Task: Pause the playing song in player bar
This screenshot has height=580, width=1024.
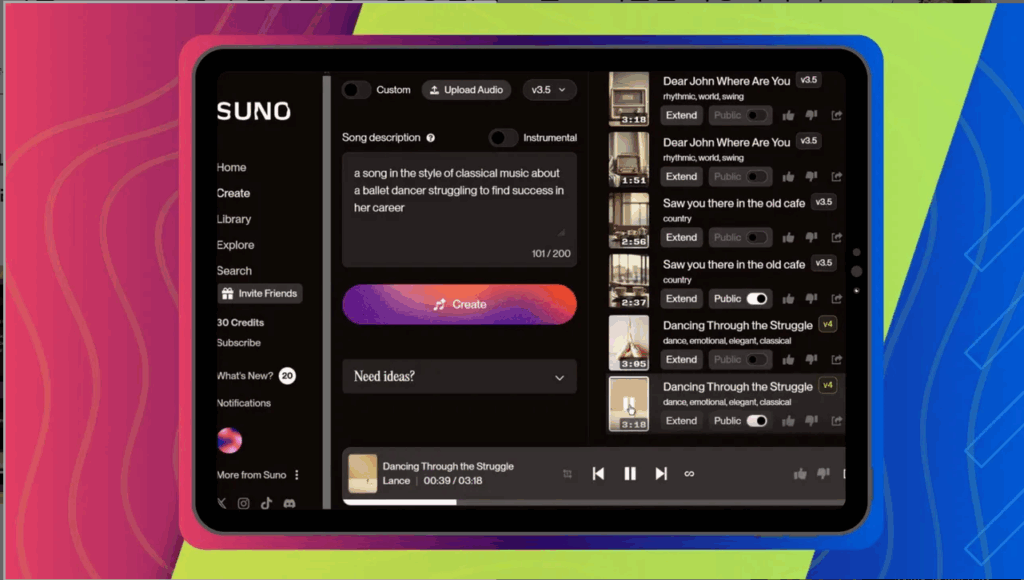Action: pos(630,474)
